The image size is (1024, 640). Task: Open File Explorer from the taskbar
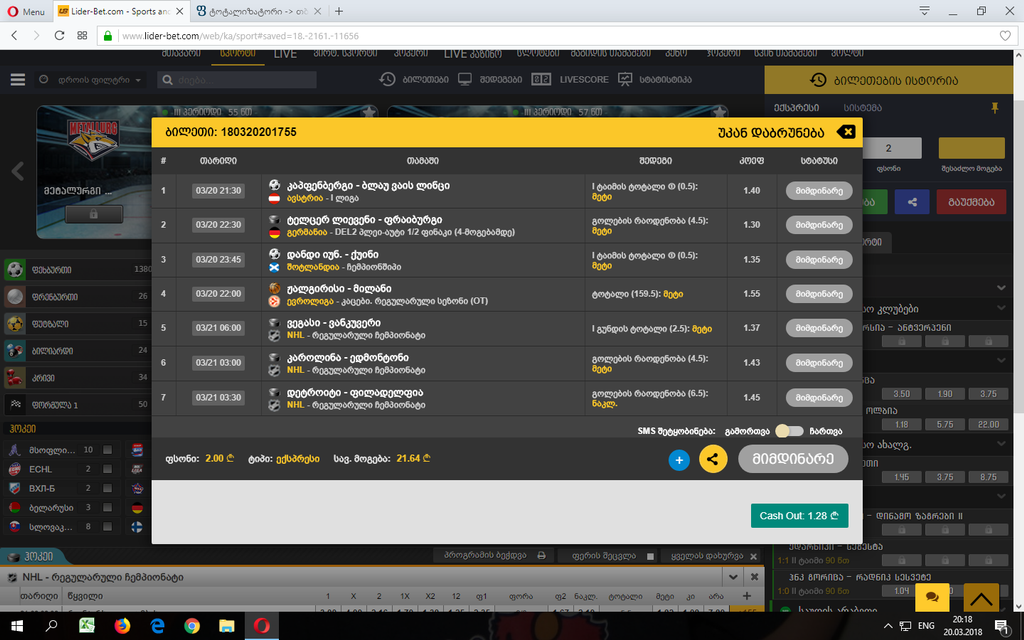pos(227,626)
